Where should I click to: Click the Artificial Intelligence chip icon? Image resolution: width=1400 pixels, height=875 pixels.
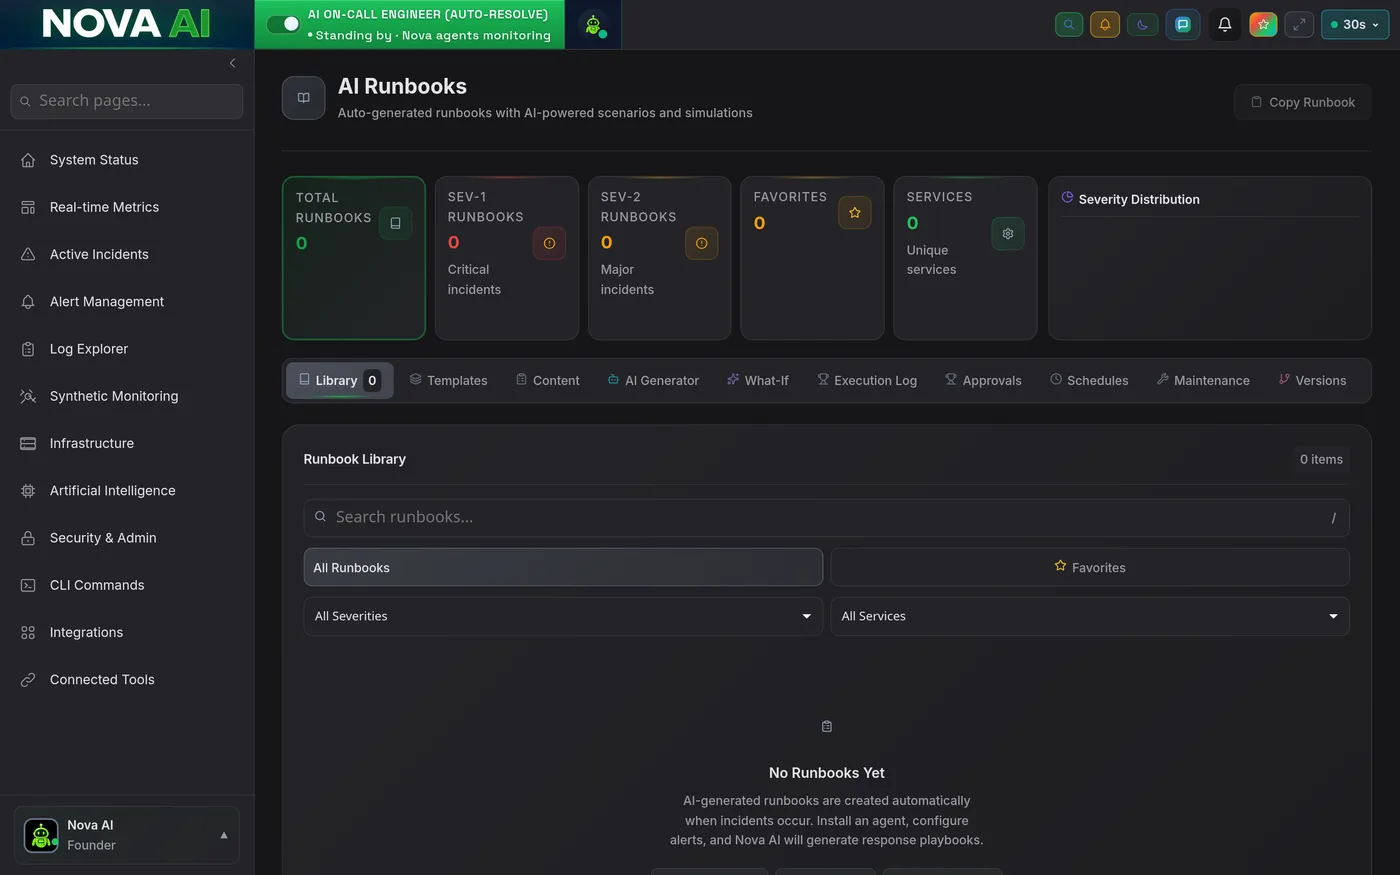[28, 490]
